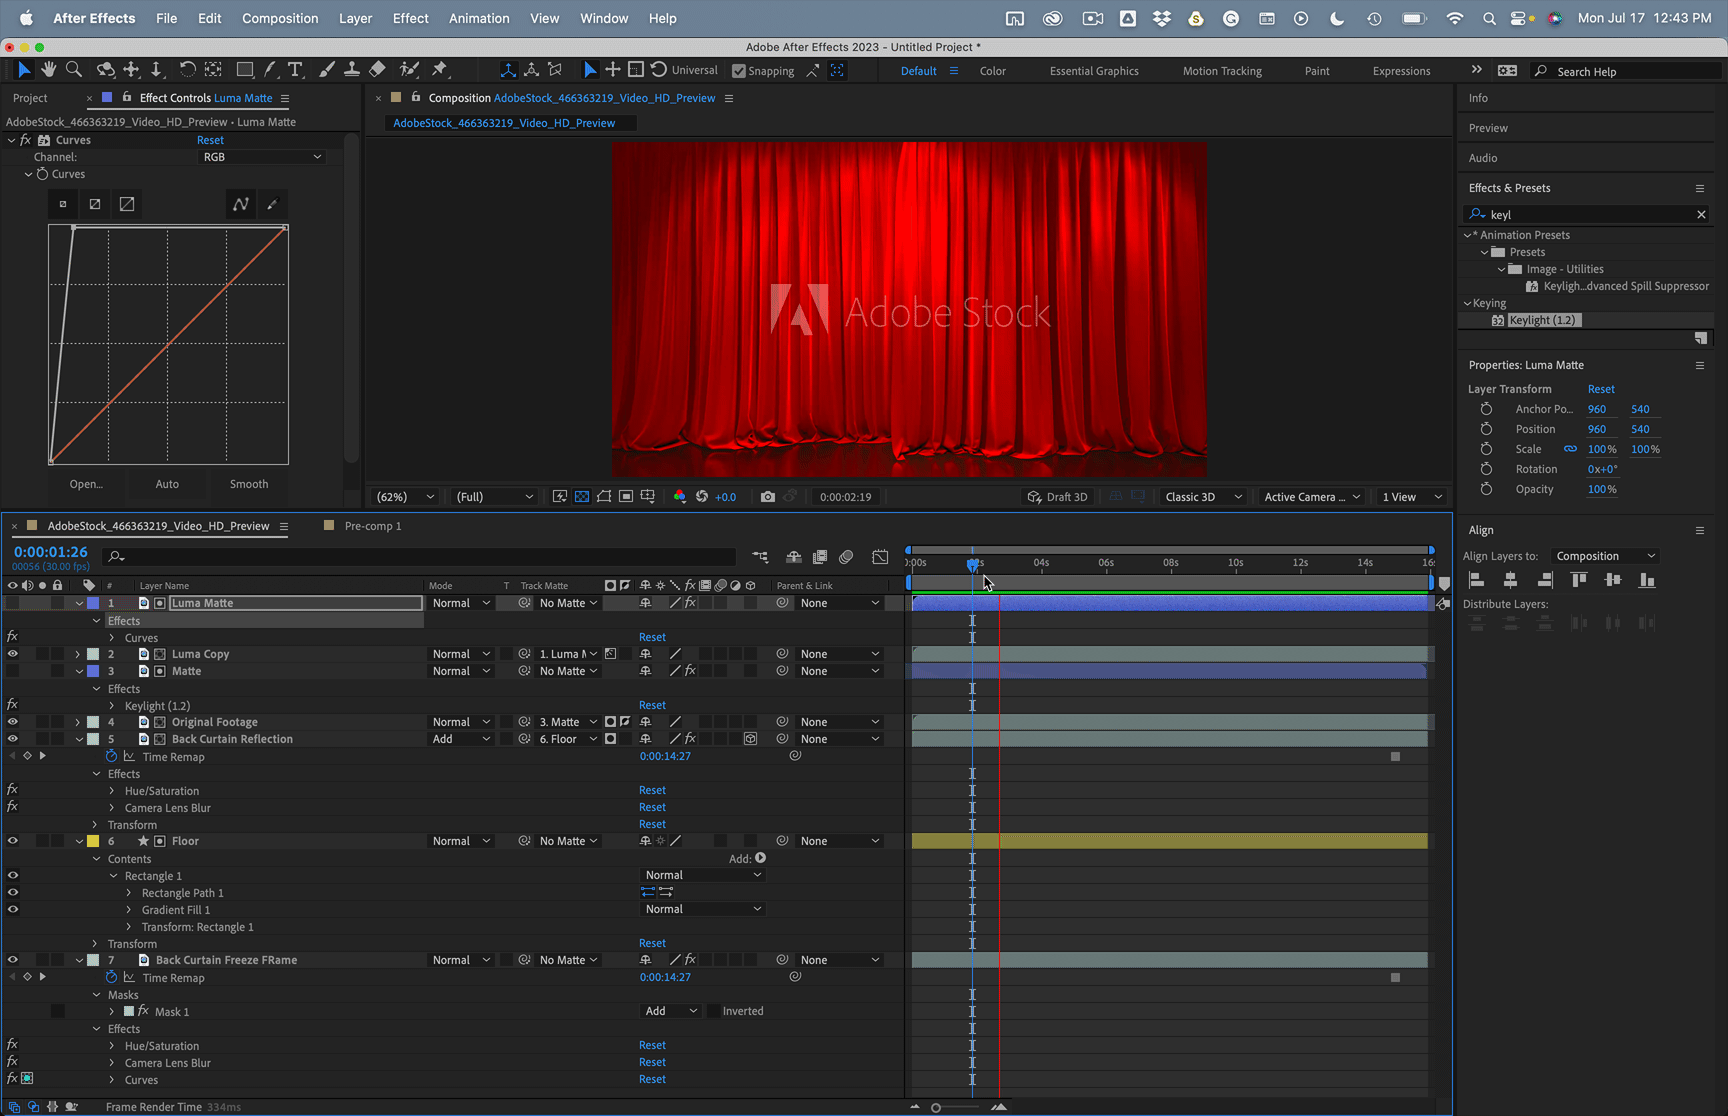The height and width of the screenshot is (1116, 1728).
Task: Select the Rotation tool
Action: point(187,69)
